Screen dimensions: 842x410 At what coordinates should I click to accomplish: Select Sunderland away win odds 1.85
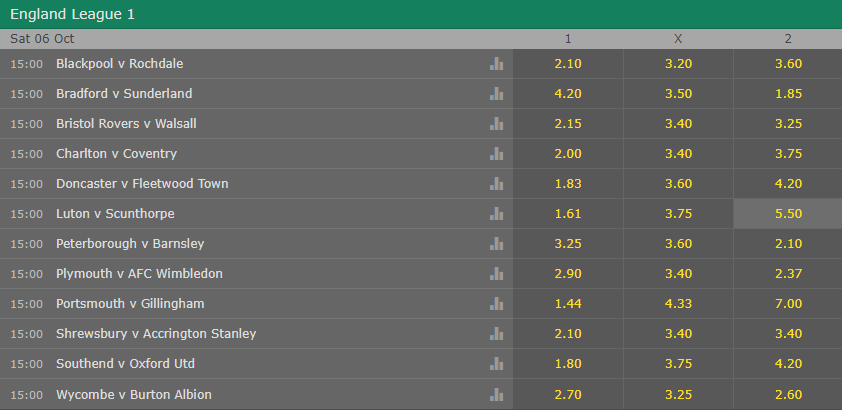[x=788, y=94]
